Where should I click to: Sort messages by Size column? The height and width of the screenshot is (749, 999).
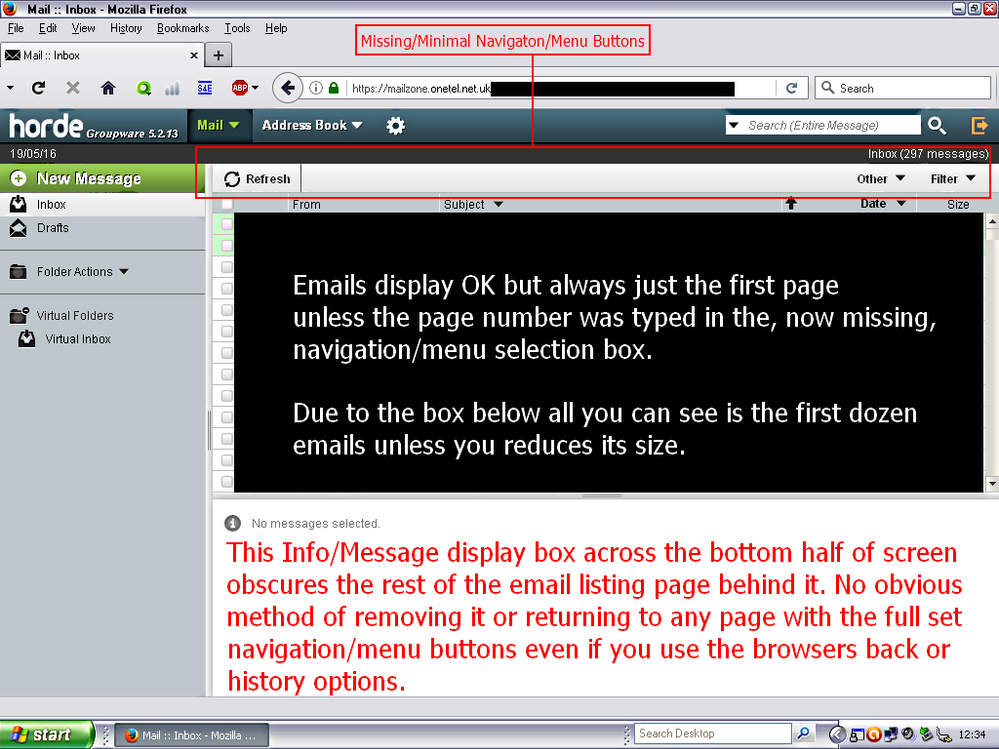point(958,204)
